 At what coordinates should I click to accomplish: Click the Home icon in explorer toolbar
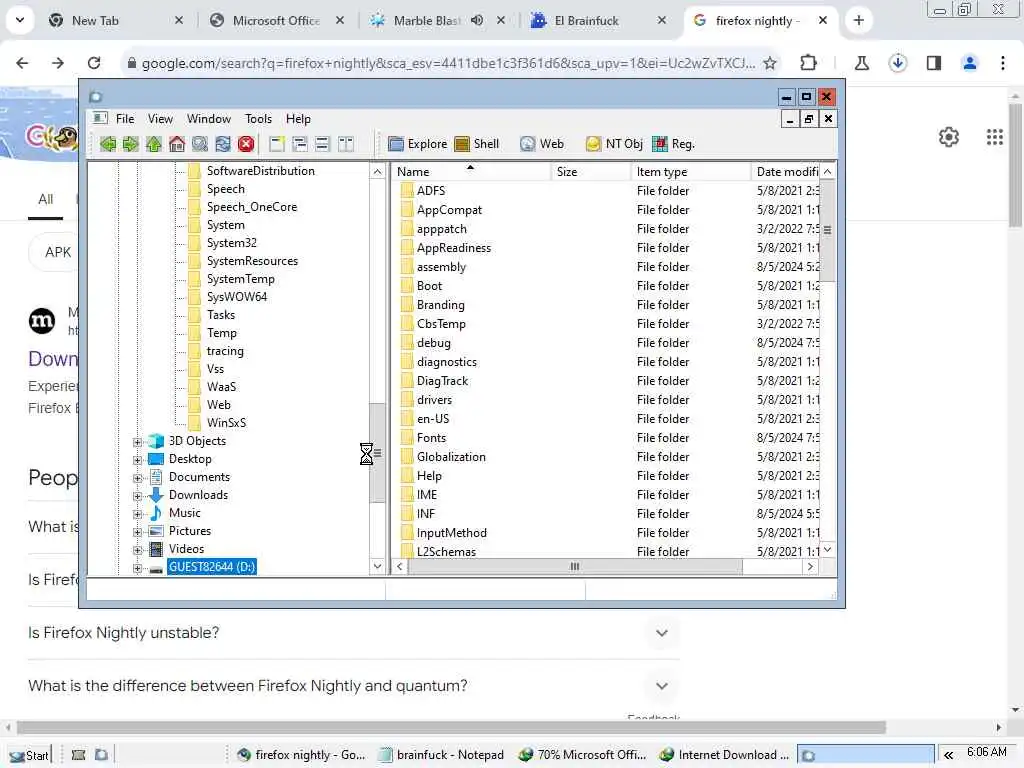(177, 144)
